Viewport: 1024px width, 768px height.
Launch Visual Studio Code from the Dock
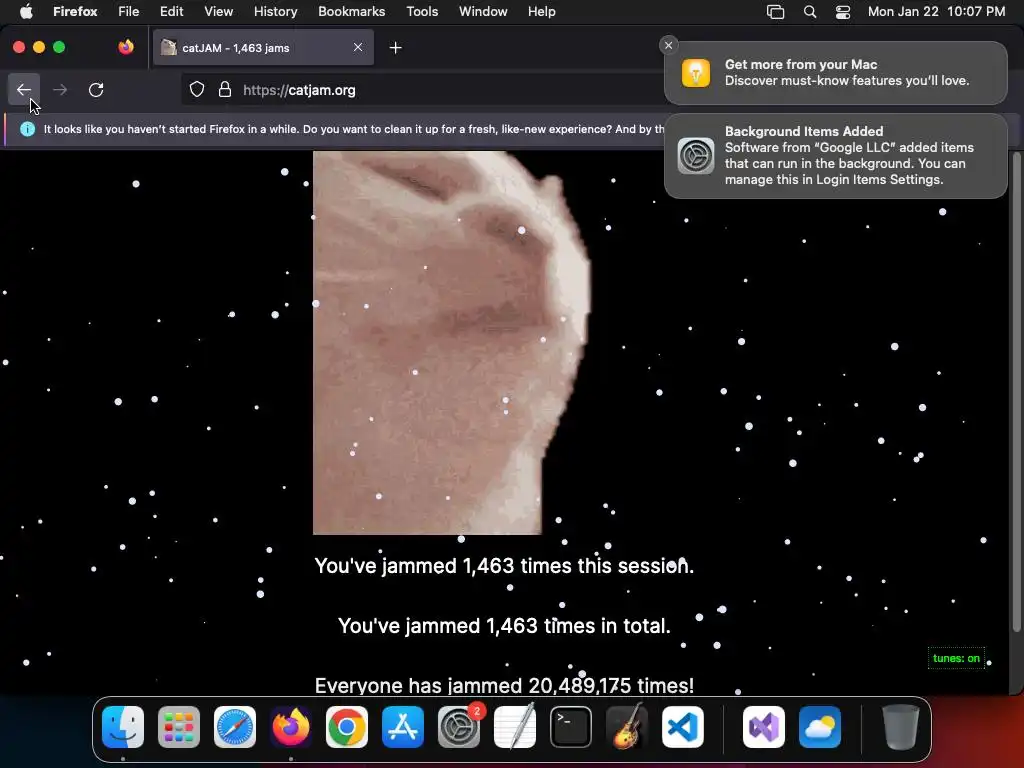[682, 727]
